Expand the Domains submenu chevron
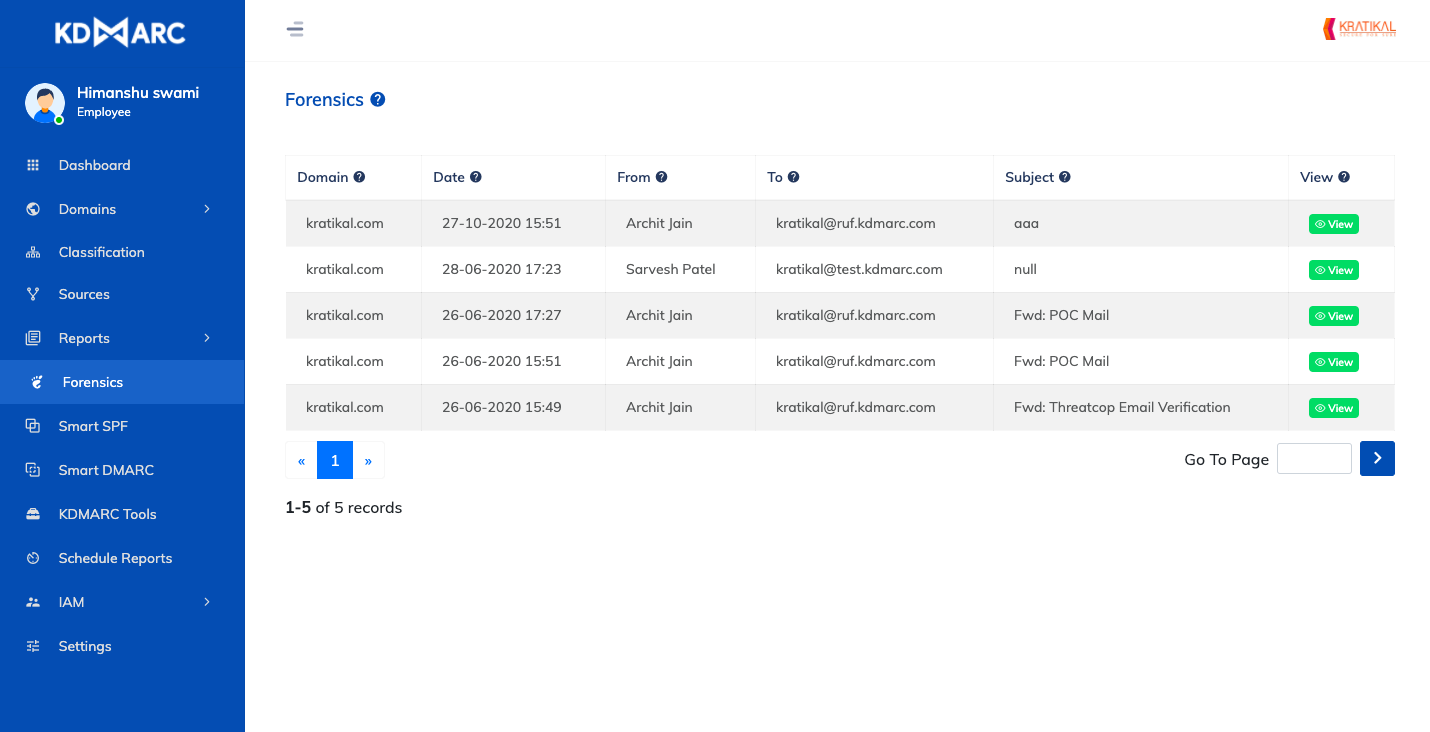Screen dimensions: 1430x732 click(x=207, y=209)
